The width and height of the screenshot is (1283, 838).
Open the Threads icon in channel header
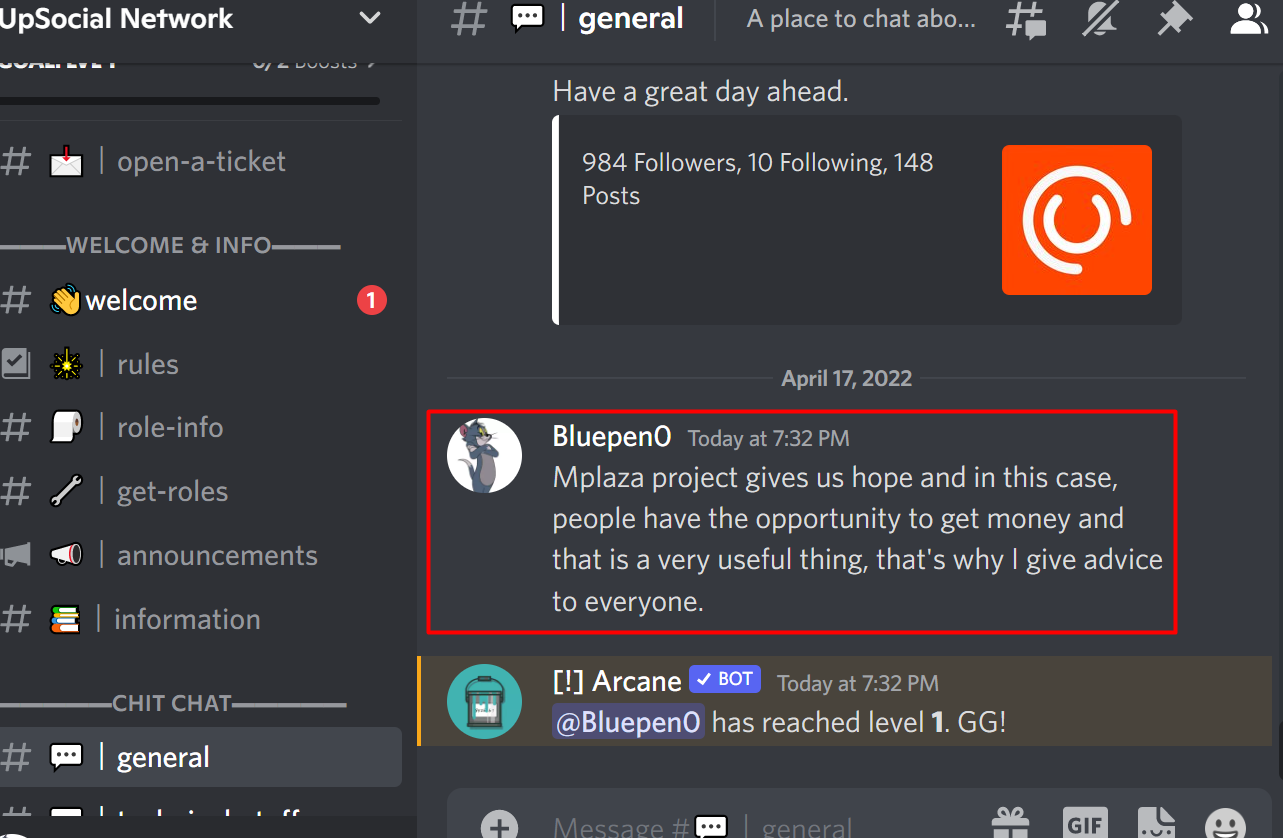[1026, 19]
